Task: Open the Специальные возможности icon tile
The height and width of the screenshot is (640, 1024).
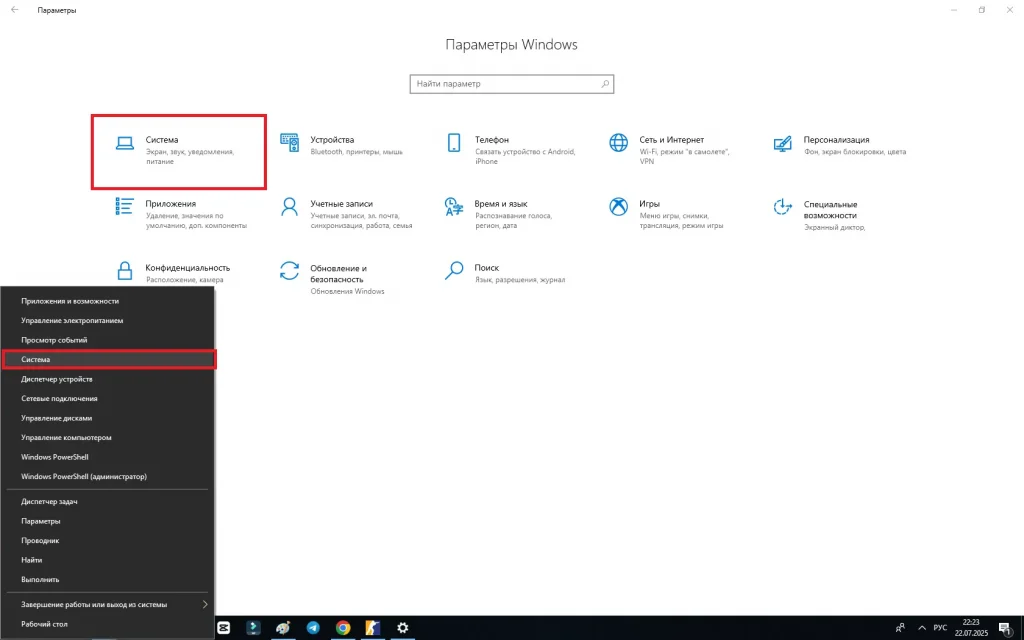Action: [782, 207]
